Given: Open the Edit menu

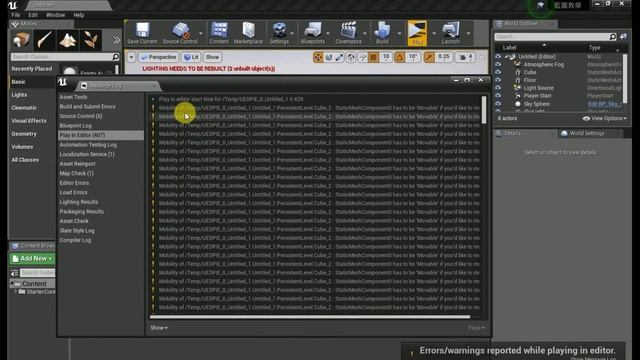Looking at the screenshot, I should coord(33,15).
